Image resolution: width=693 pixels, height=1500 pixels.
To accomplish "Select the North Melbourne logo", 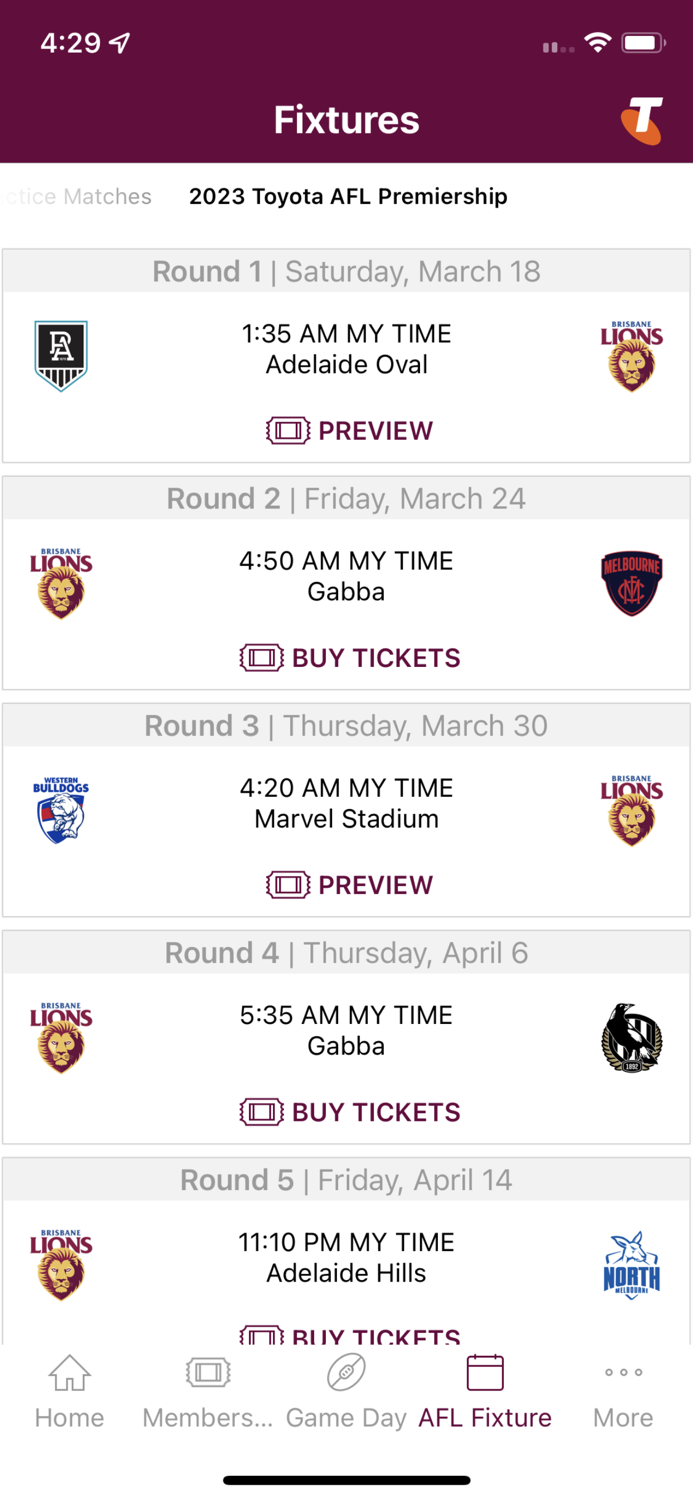I will [632, 1264].
